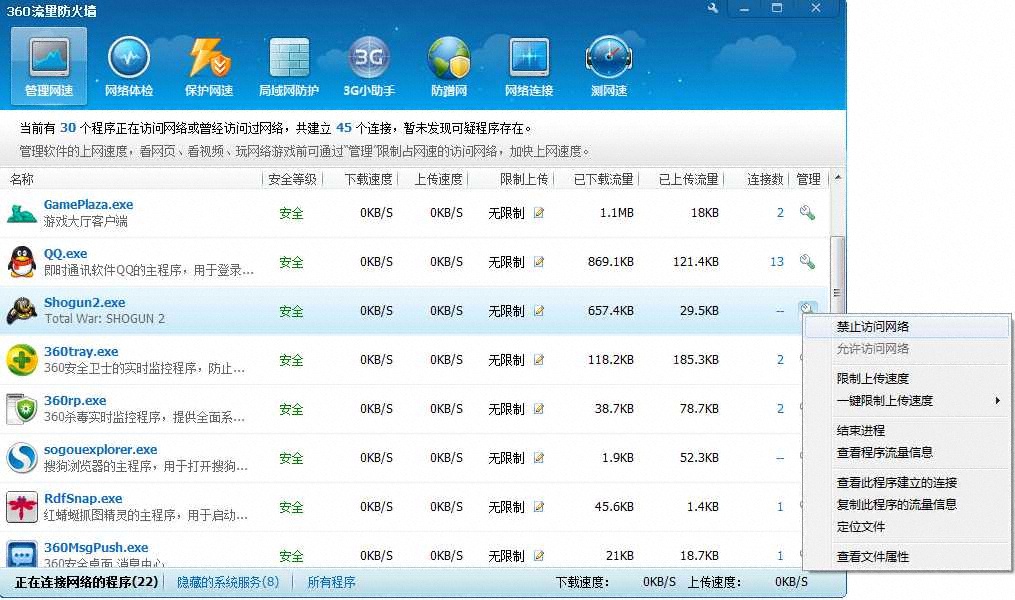The image size is (1015, 600).
Task: Open the 360tray.exe name link
Action: [81, 351]
